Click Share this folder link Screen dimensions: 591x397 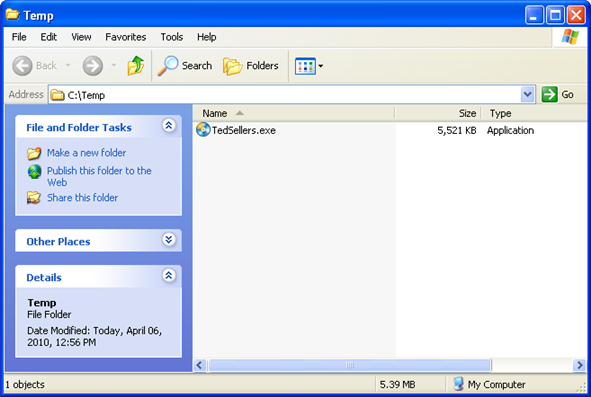[x=82, y=198]
